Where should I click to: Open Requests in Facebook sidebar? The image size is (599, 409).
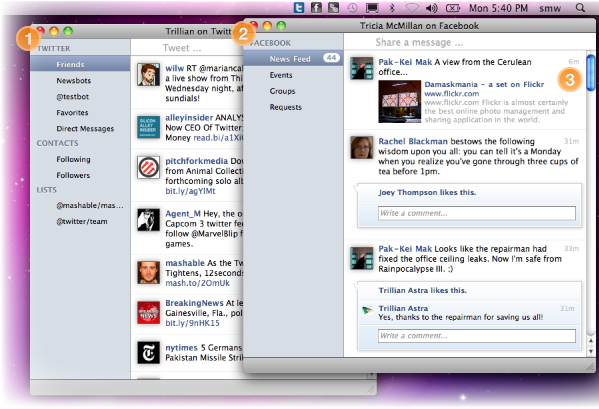[293, 107]
